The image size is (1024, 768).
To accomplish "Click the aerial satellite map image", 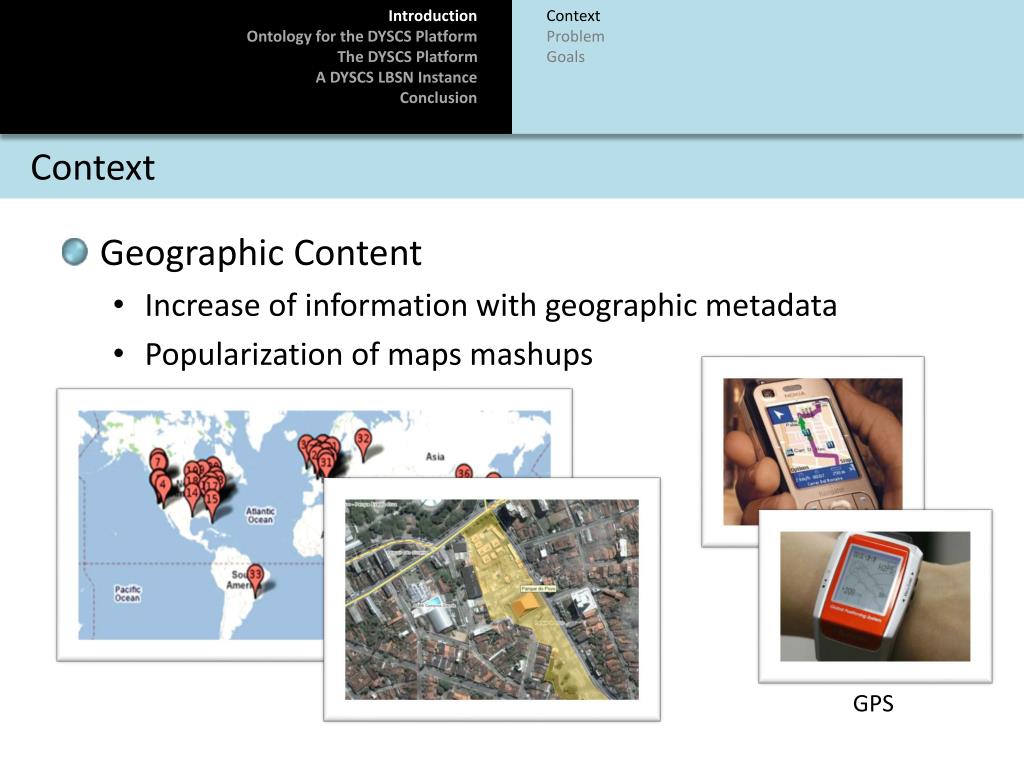I will point(492,600).
